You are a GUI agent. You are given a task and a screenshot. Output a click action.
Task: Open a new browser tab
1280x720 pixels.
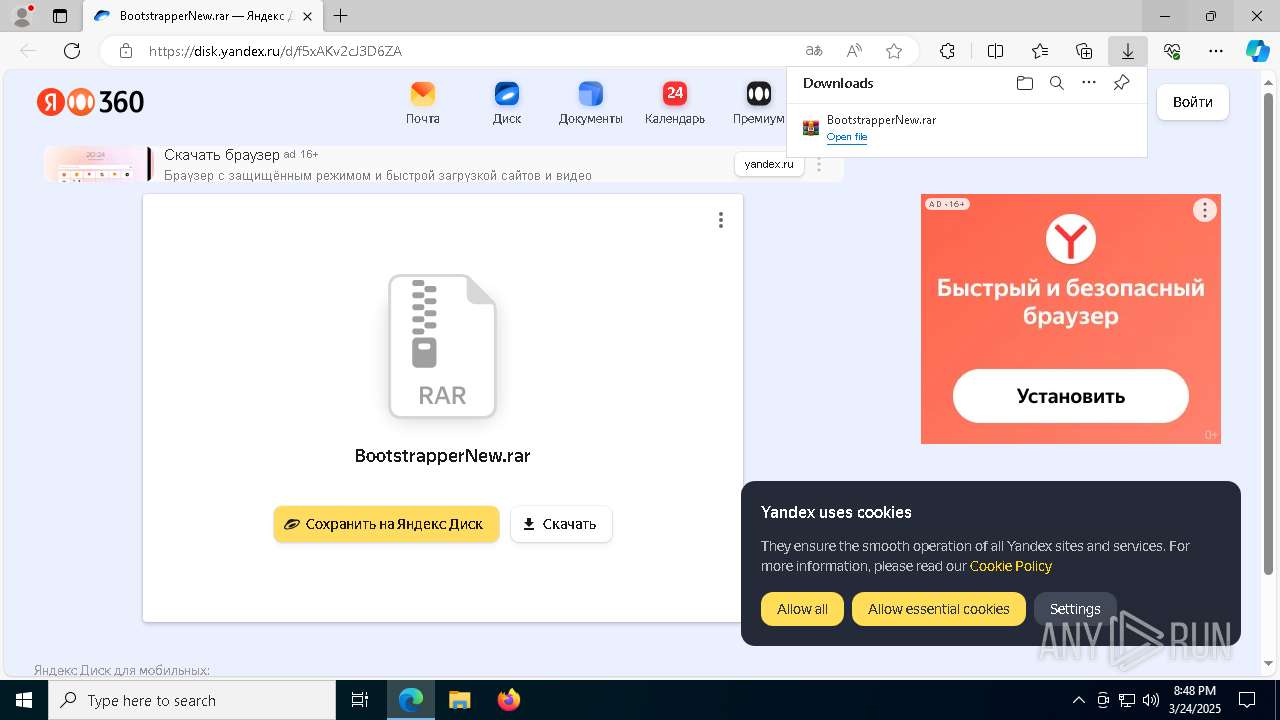(341, 16)
